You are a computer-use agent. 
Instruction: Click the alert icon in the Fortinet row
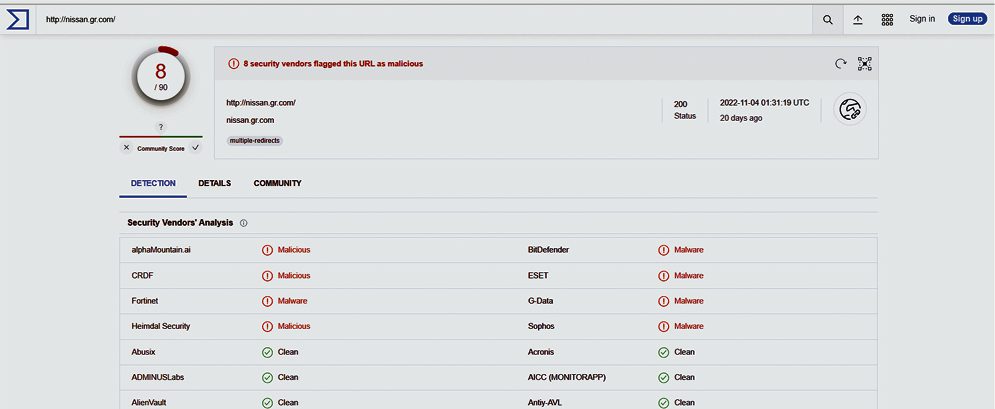[x=267, y=301]
